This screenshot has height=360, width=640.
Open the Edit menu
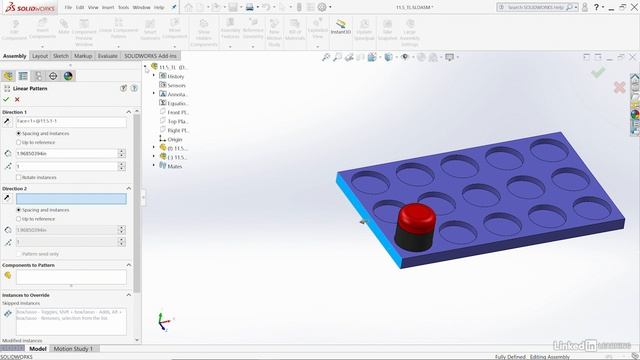(80, 7)
